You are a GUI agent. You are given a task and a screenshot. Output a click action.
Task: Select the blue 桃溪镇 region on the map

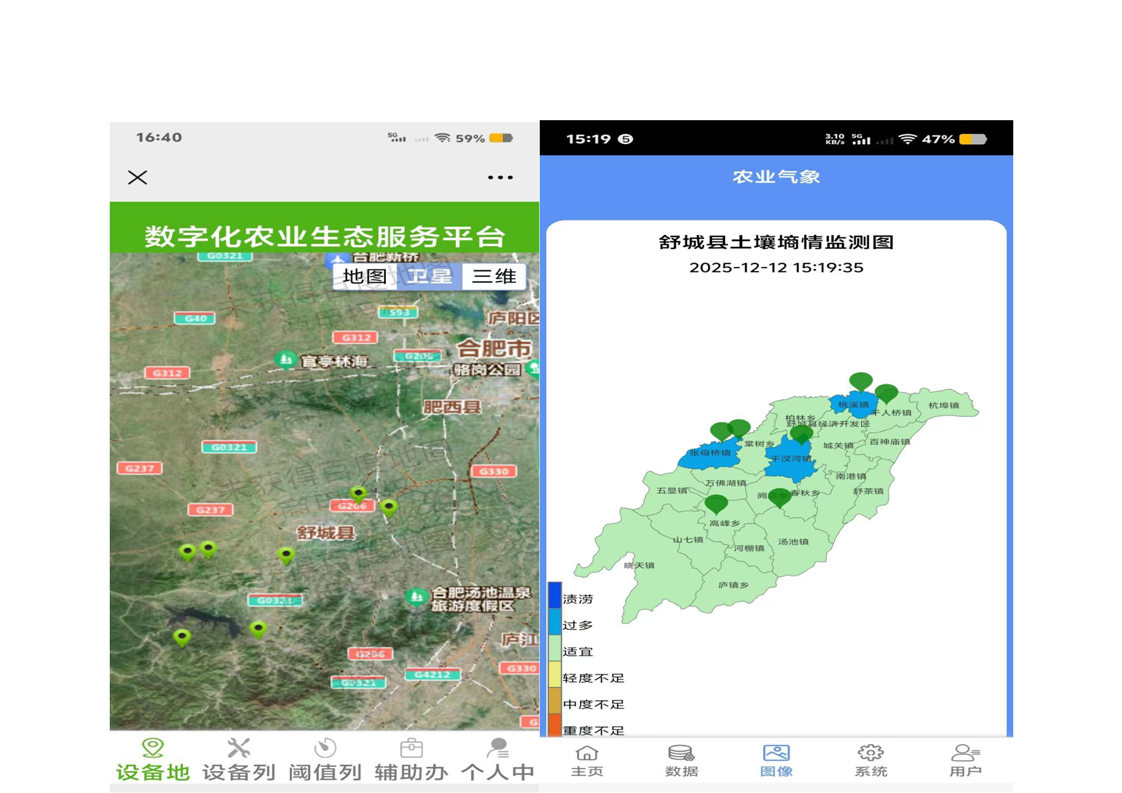click(852, 405)
